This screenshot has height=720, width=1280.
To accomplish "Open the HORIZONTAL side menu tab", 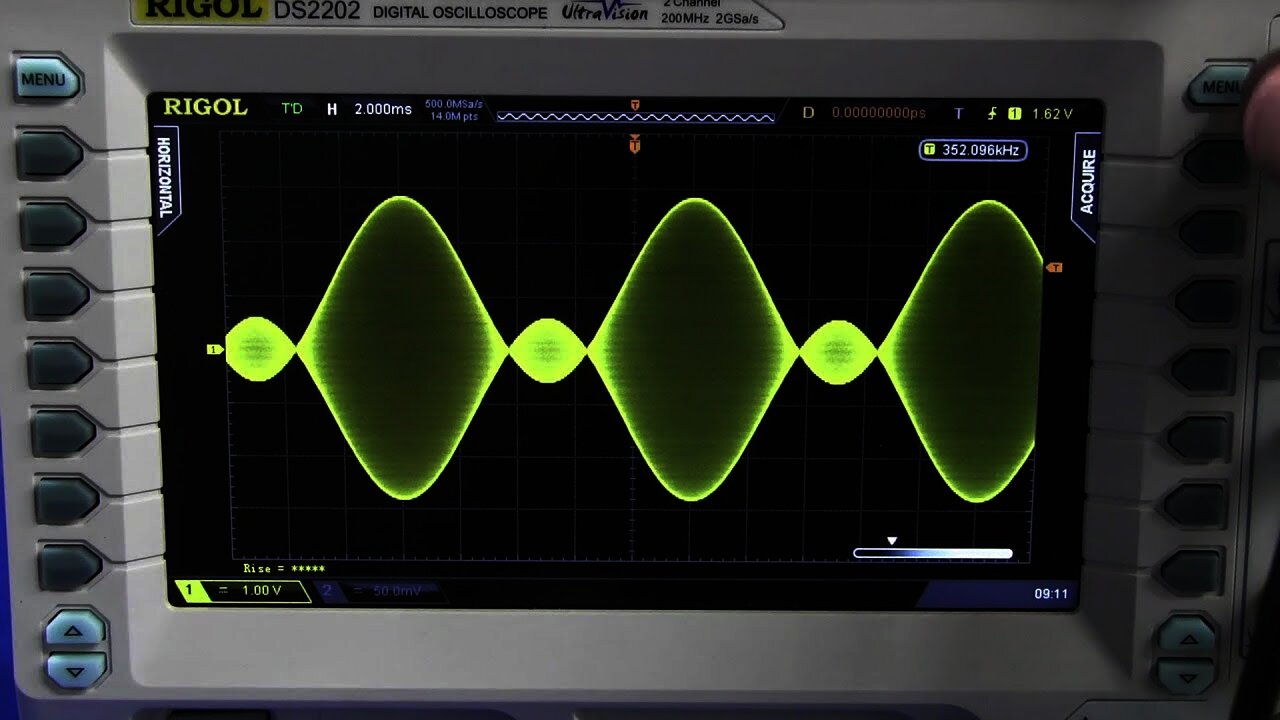I will (x=165, y=178).
